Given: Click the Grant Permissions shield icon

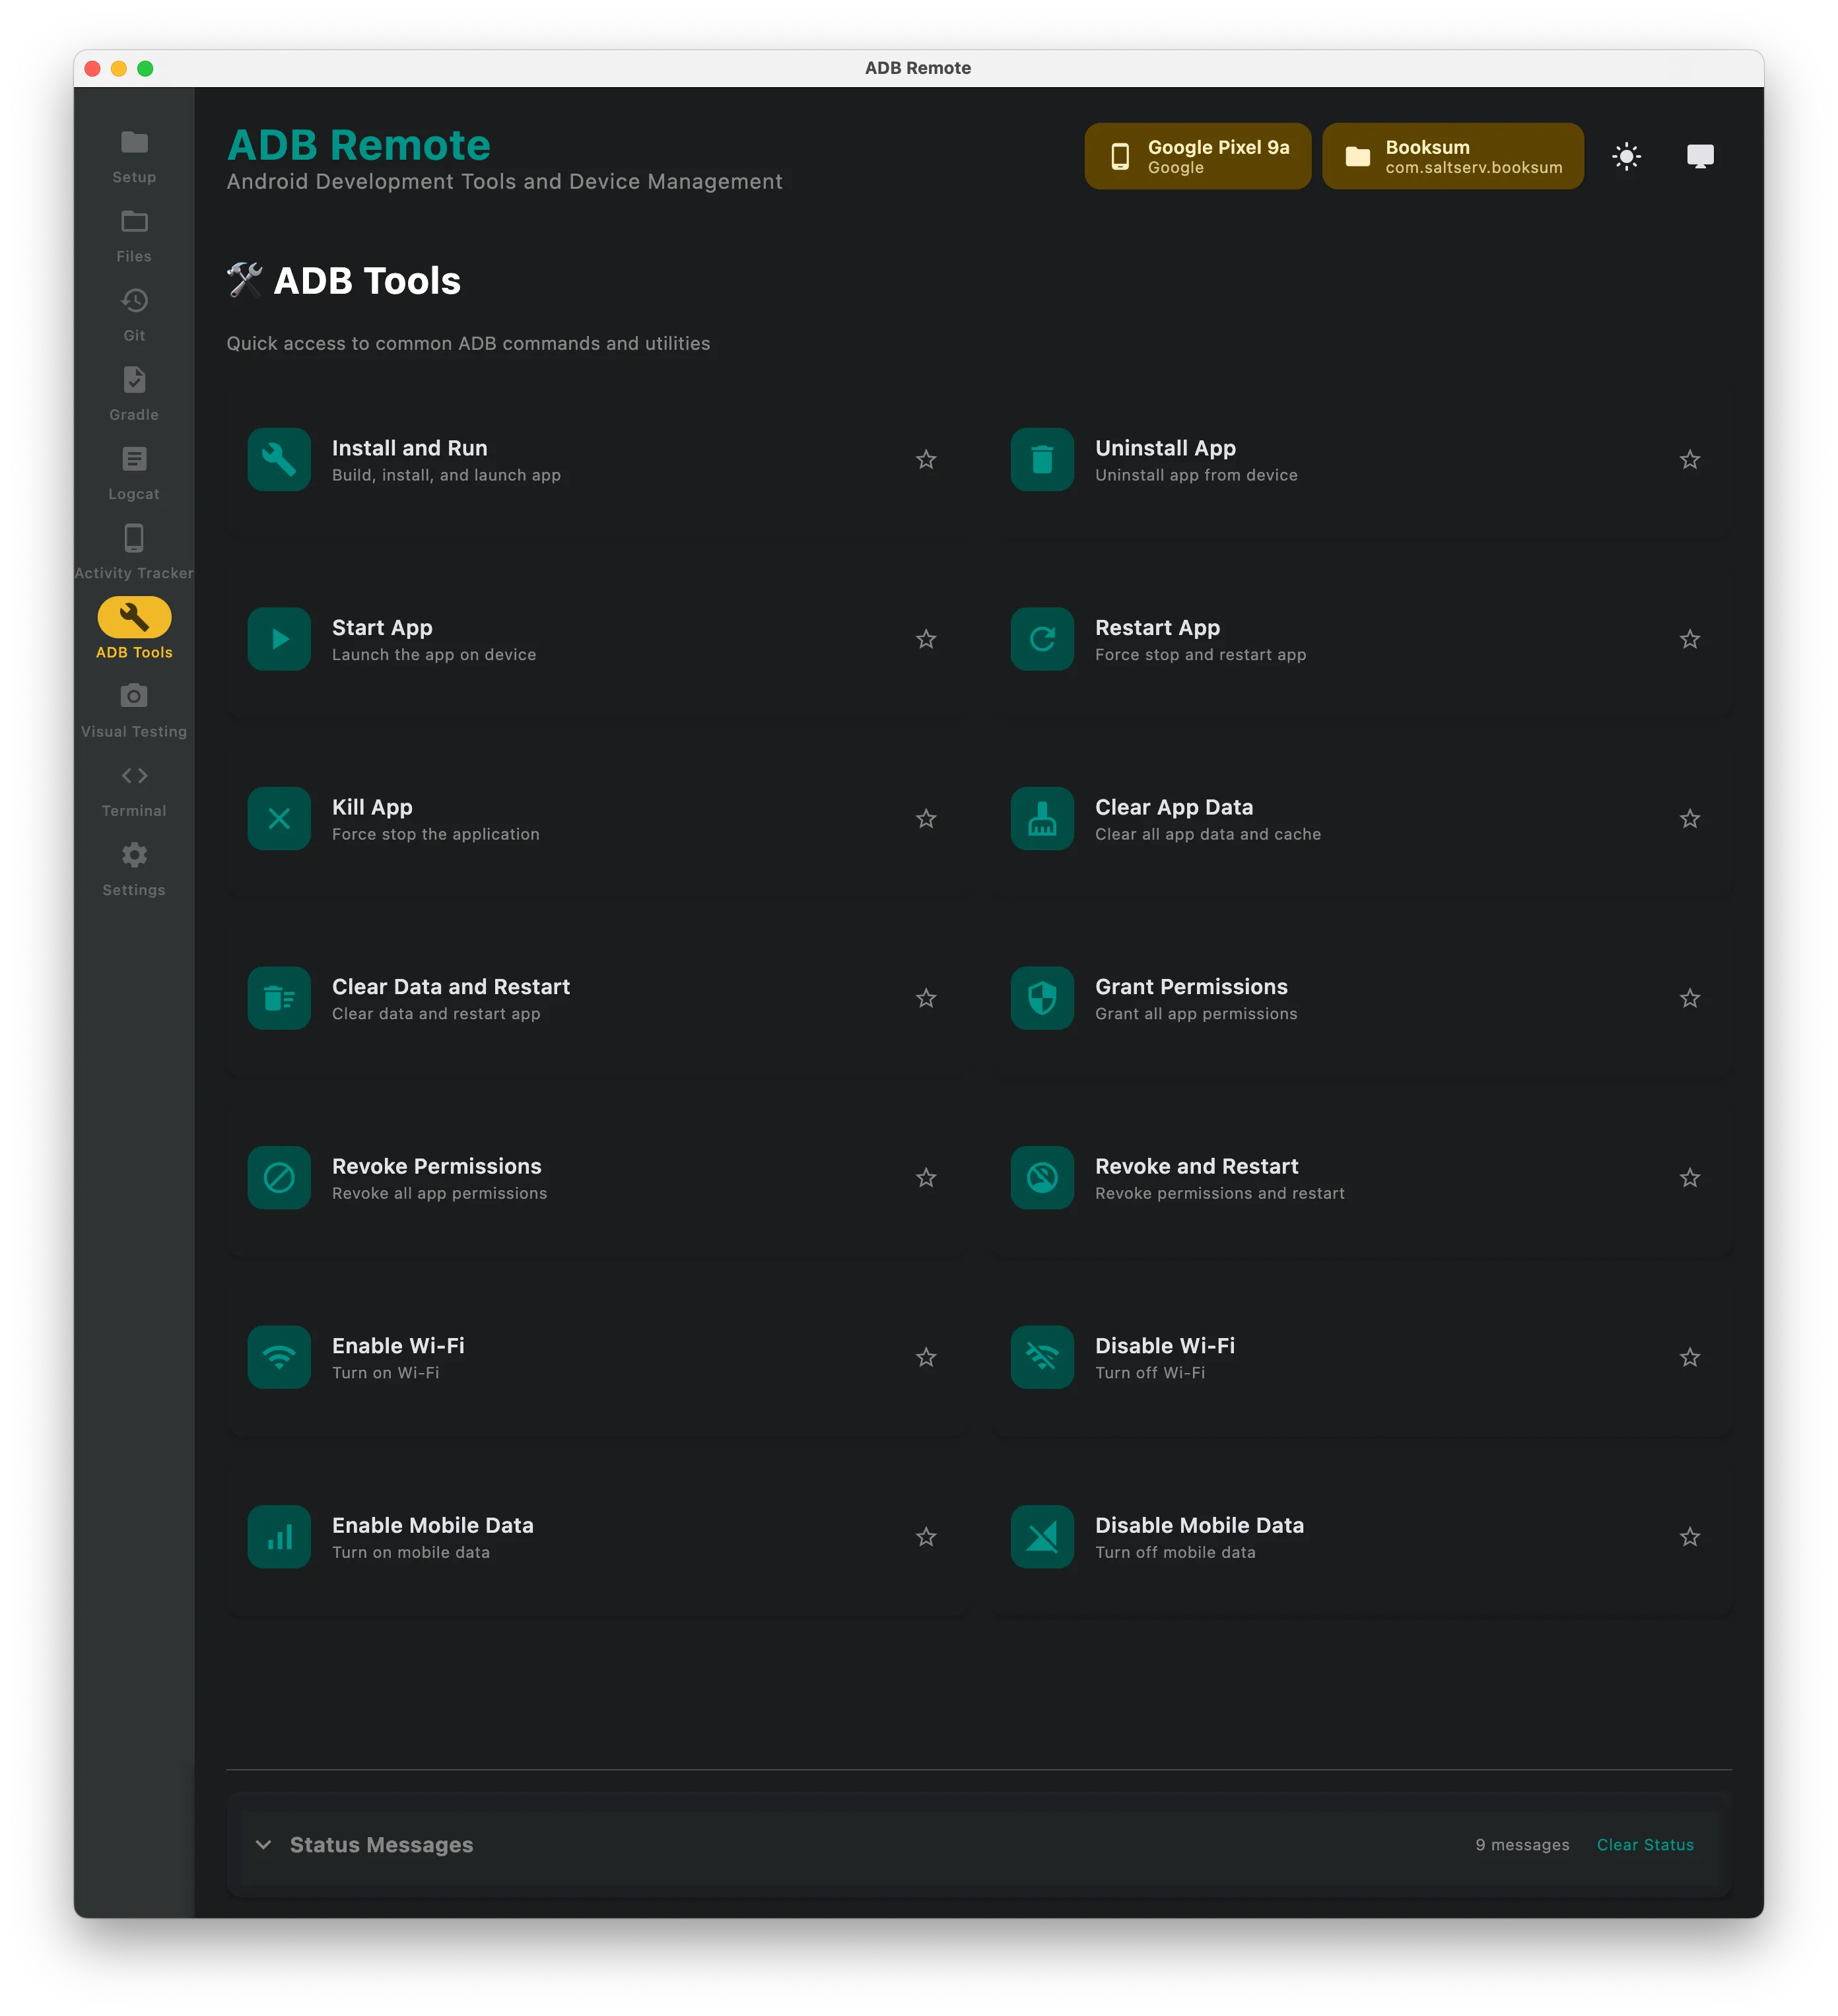Looking at the screenshot, I should tap(1042, 998).
